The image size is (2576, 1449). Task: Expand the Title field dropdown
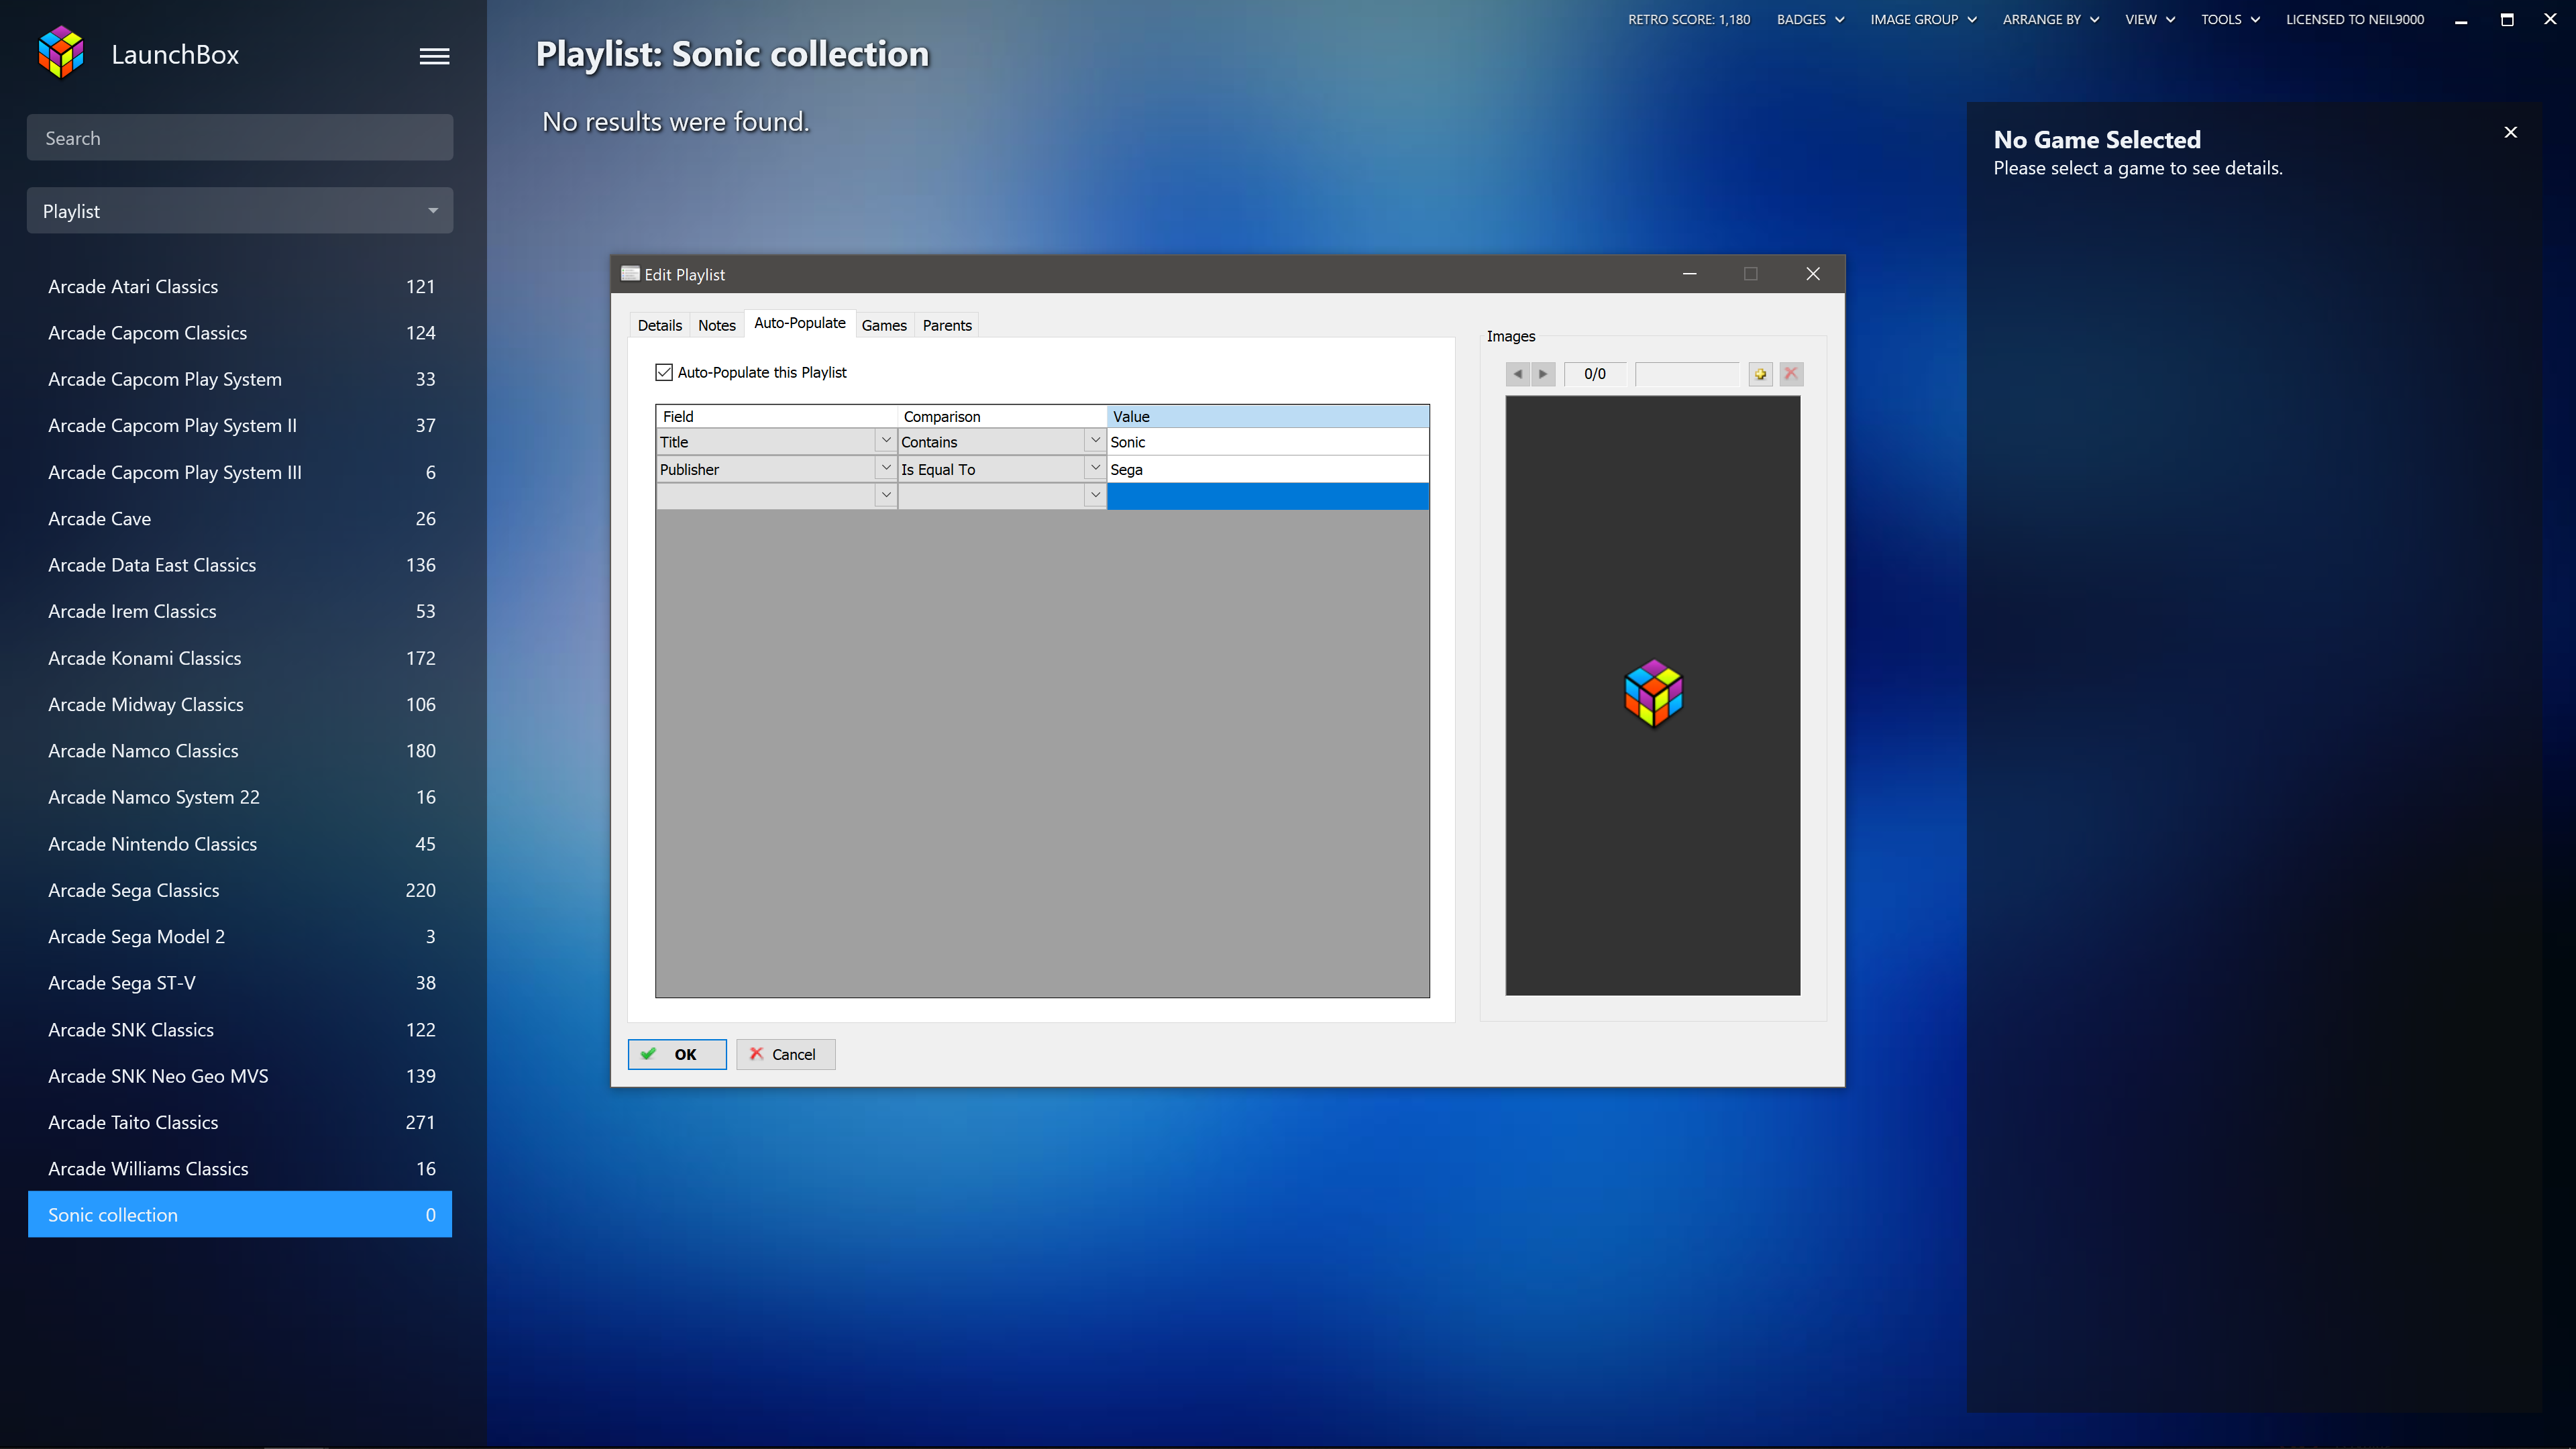tap(886, 441)
